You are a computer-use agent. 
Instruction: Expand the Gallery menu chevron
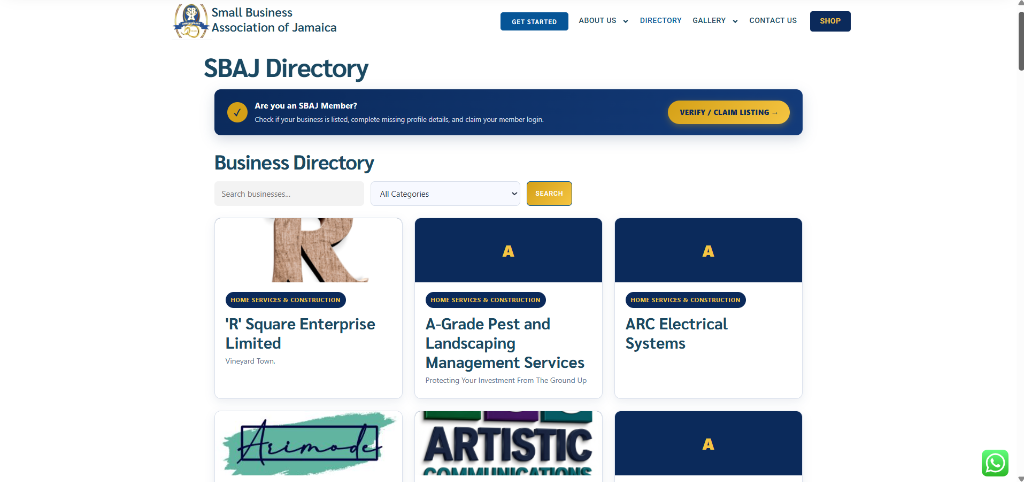tap(735, 22)
